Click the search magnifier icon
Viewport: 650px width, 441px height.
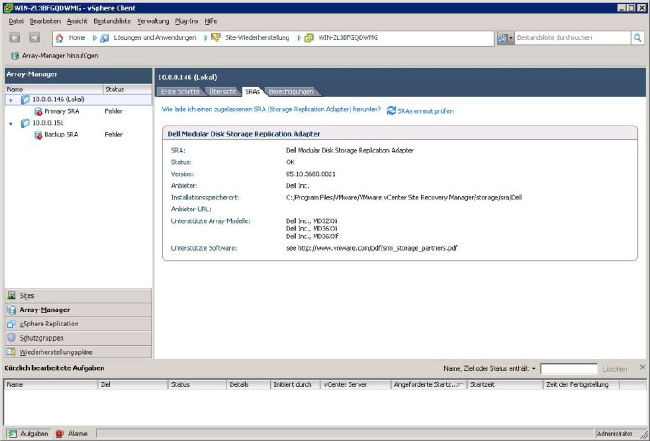click(x=637, y=37)
